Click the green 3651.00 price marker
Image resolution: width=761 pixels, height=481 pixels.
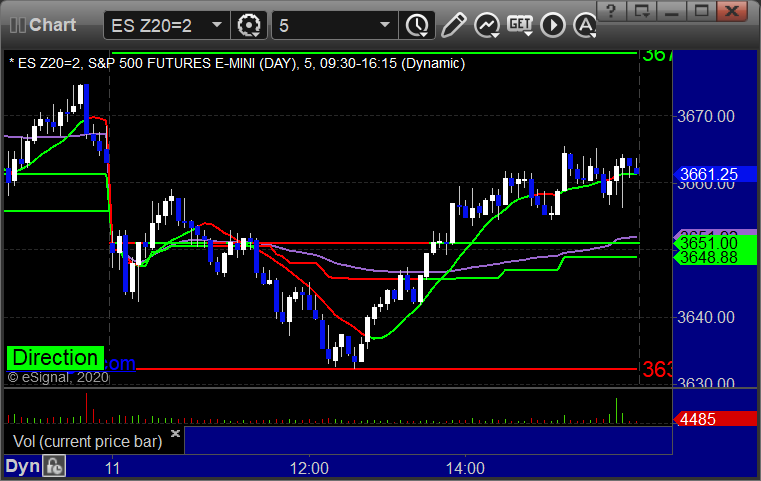pyautogui.click(x=713, y=243)
